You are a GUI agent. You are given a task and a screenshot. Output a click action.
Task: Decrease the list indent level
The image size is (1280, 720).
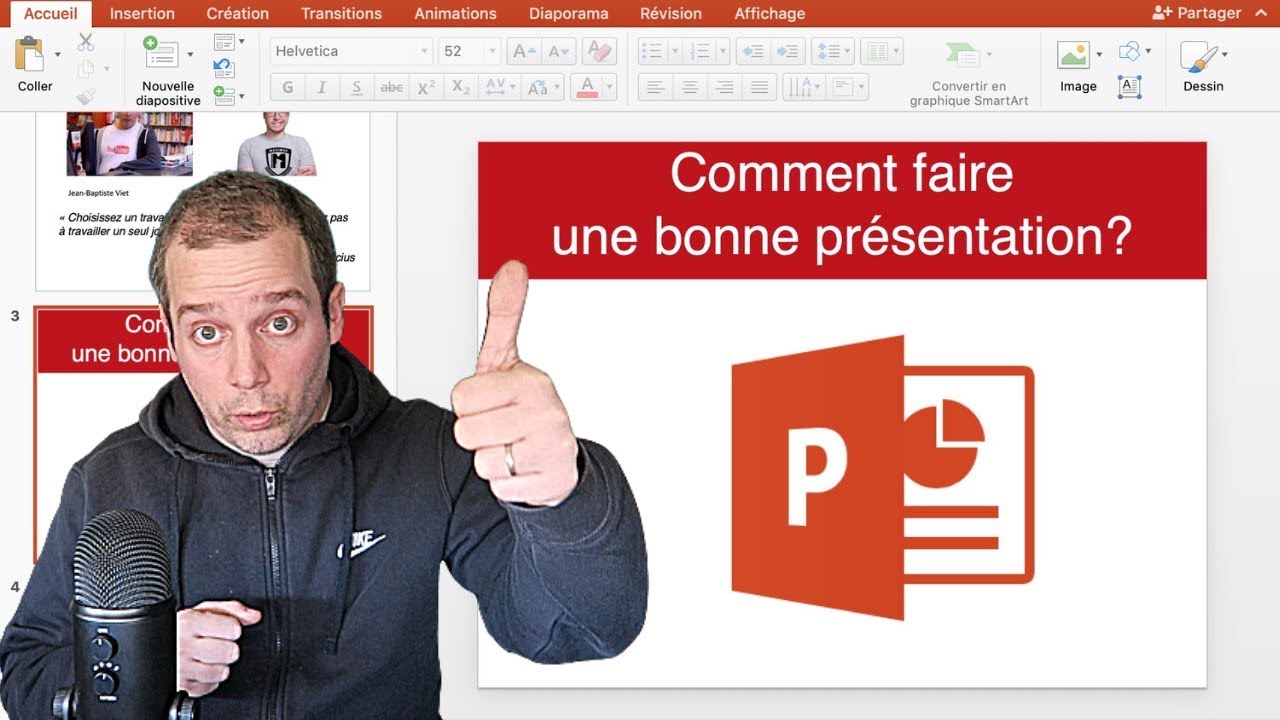pos(752,51)
